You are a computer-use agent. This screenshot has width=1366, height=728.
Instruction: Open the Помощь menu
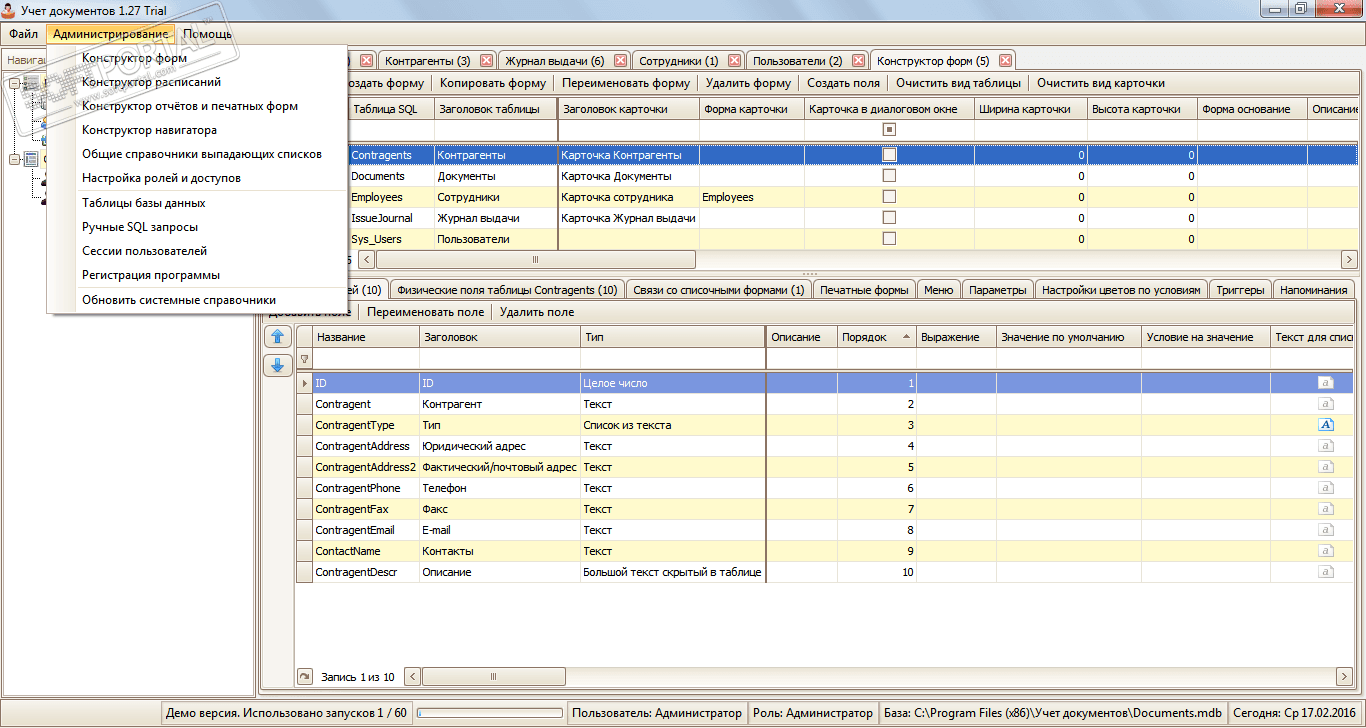[x=207, y=34]
